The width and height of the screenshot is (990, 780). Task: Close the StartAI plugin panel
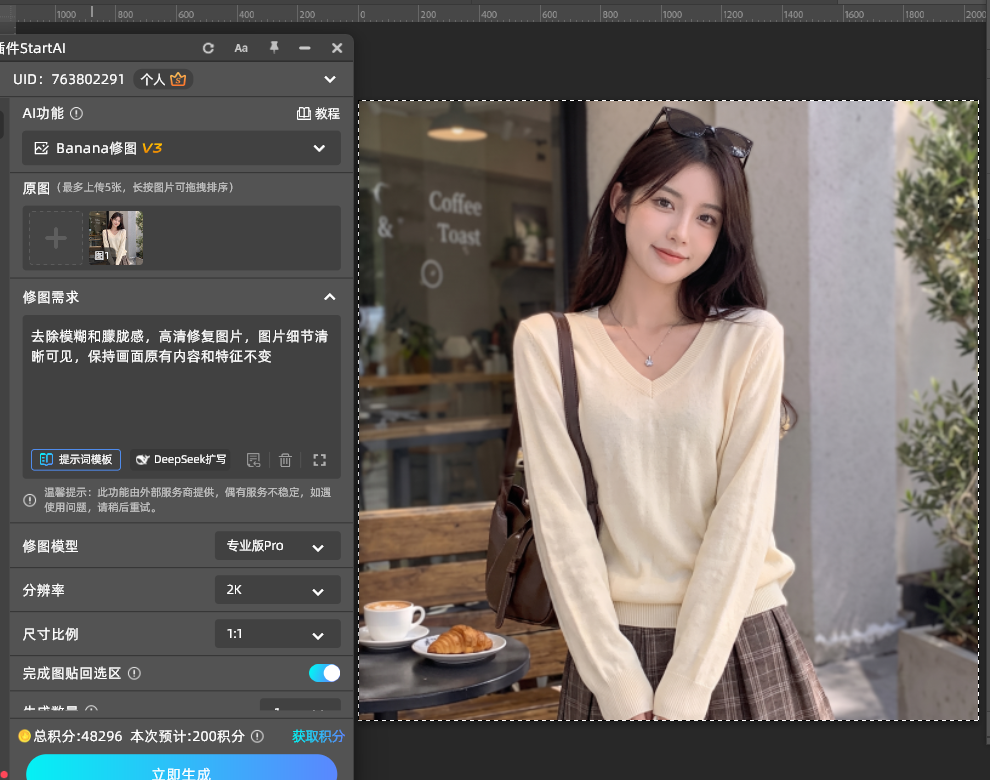coord(337,48)
